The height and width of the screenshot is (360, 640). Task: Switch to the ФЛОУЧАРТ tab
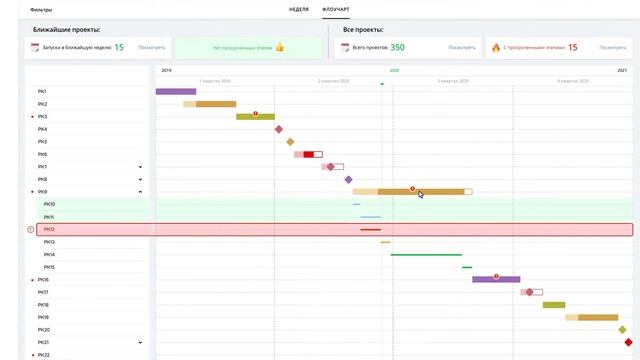[x=336, y=9]
